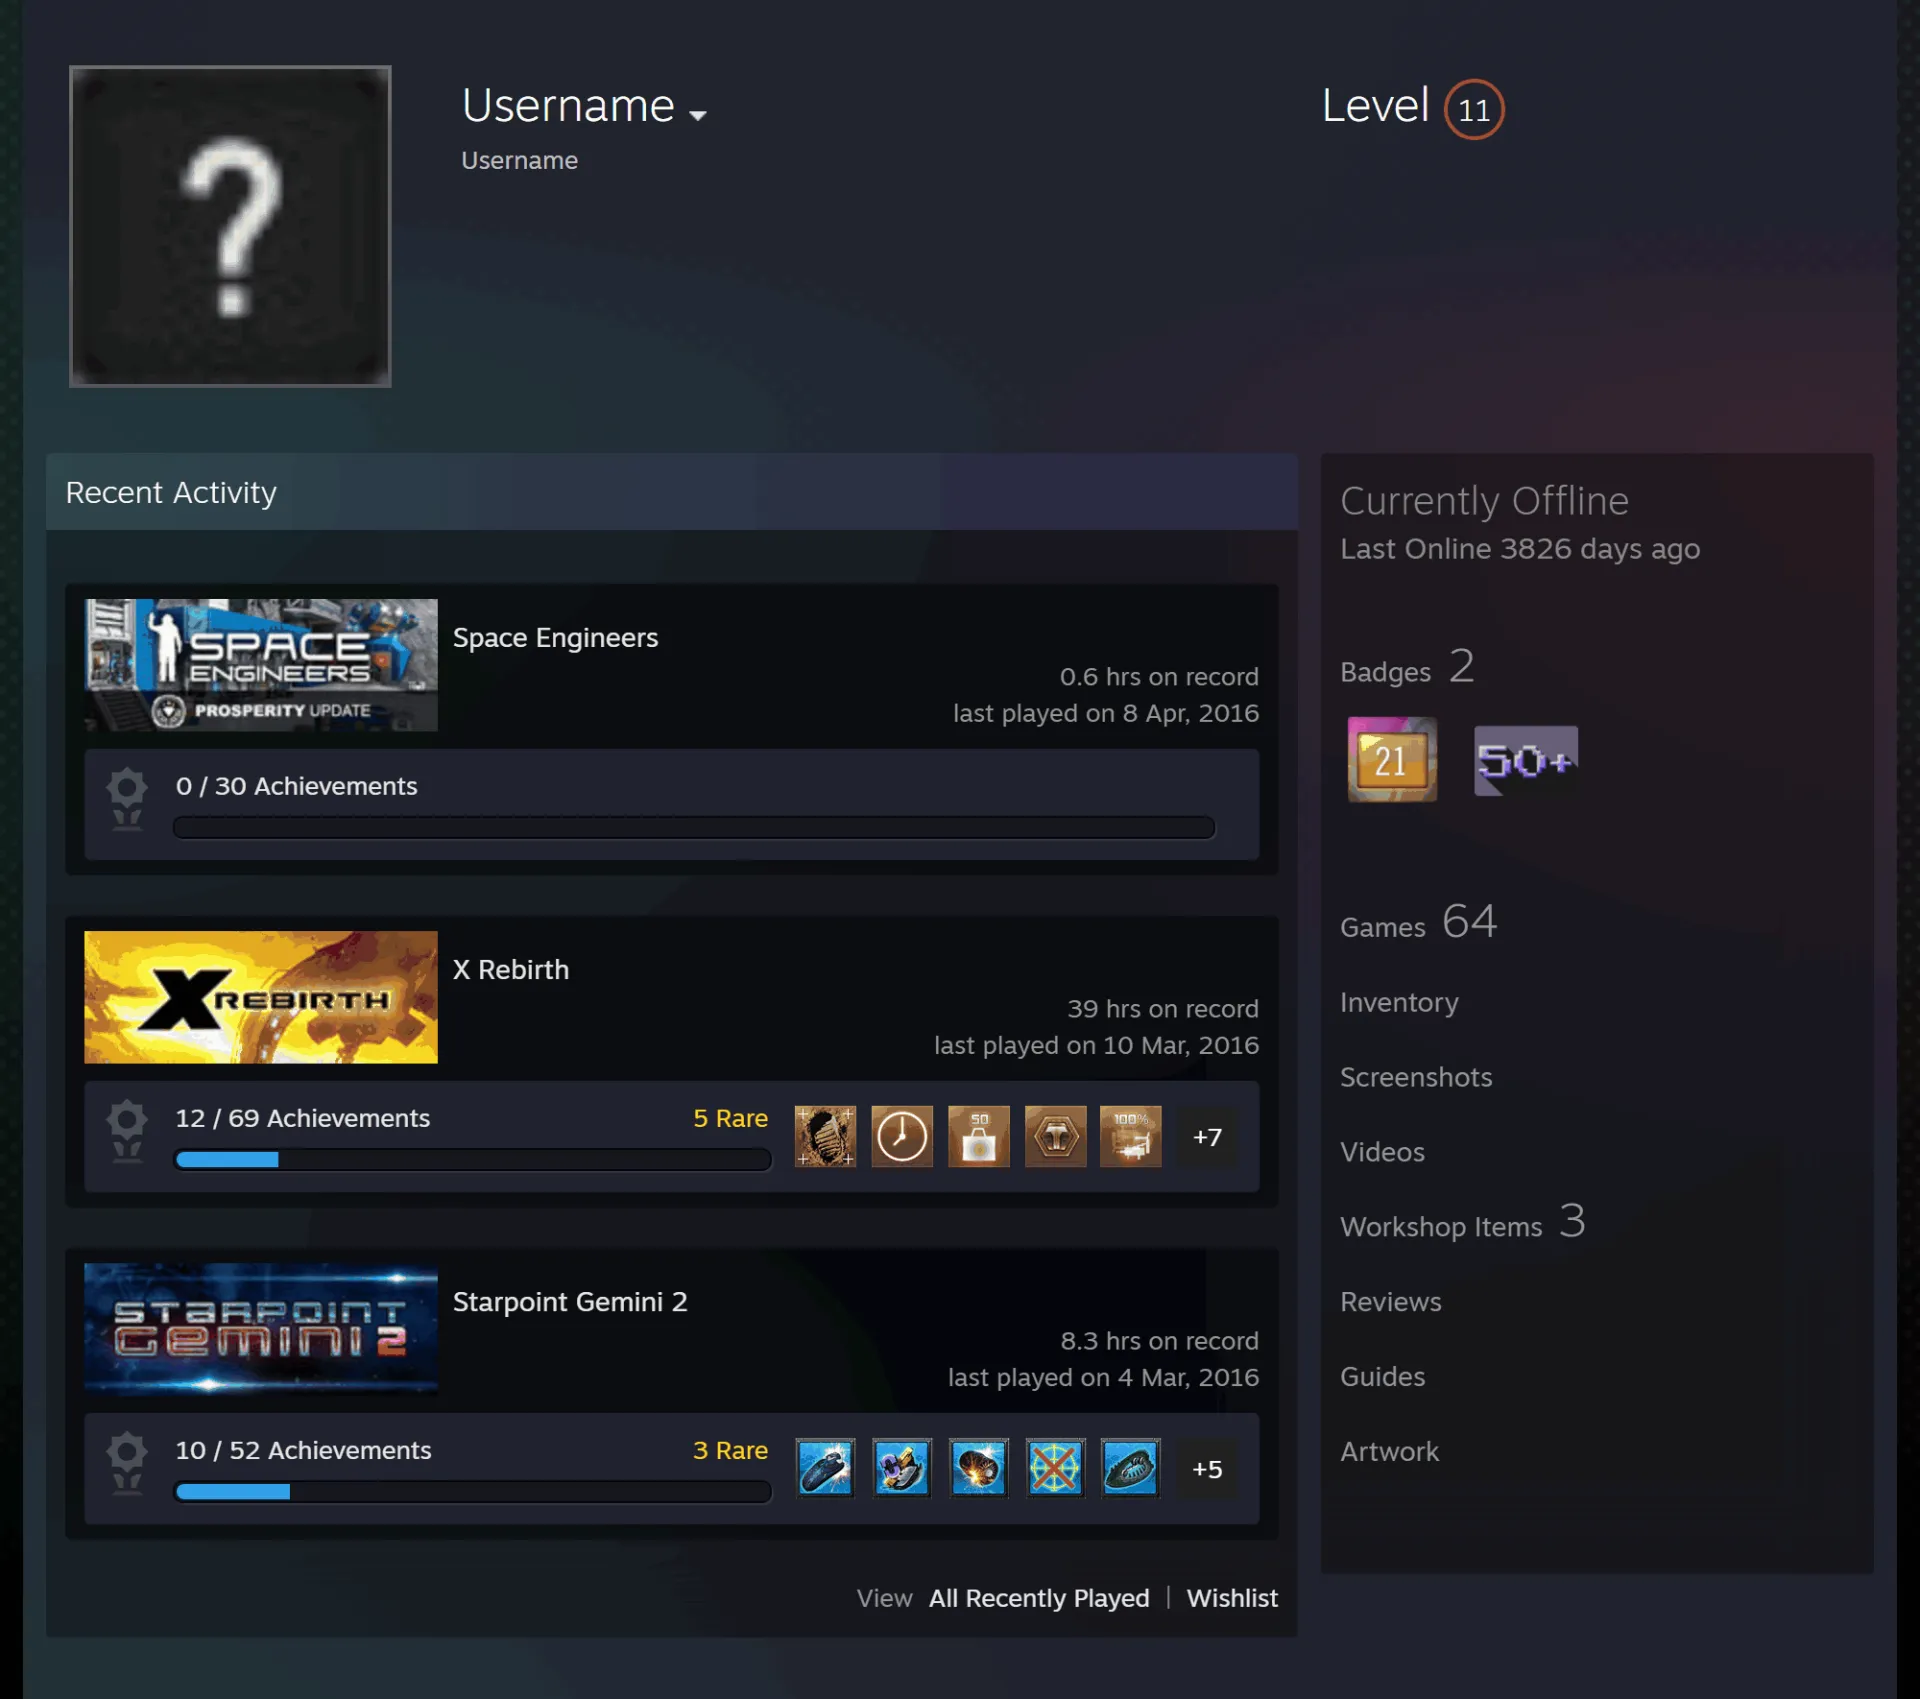Click the Starpoint Gemini 2 title link
The height and width of the screenshot is (1699, 1920).
(x=570, y=1302)
